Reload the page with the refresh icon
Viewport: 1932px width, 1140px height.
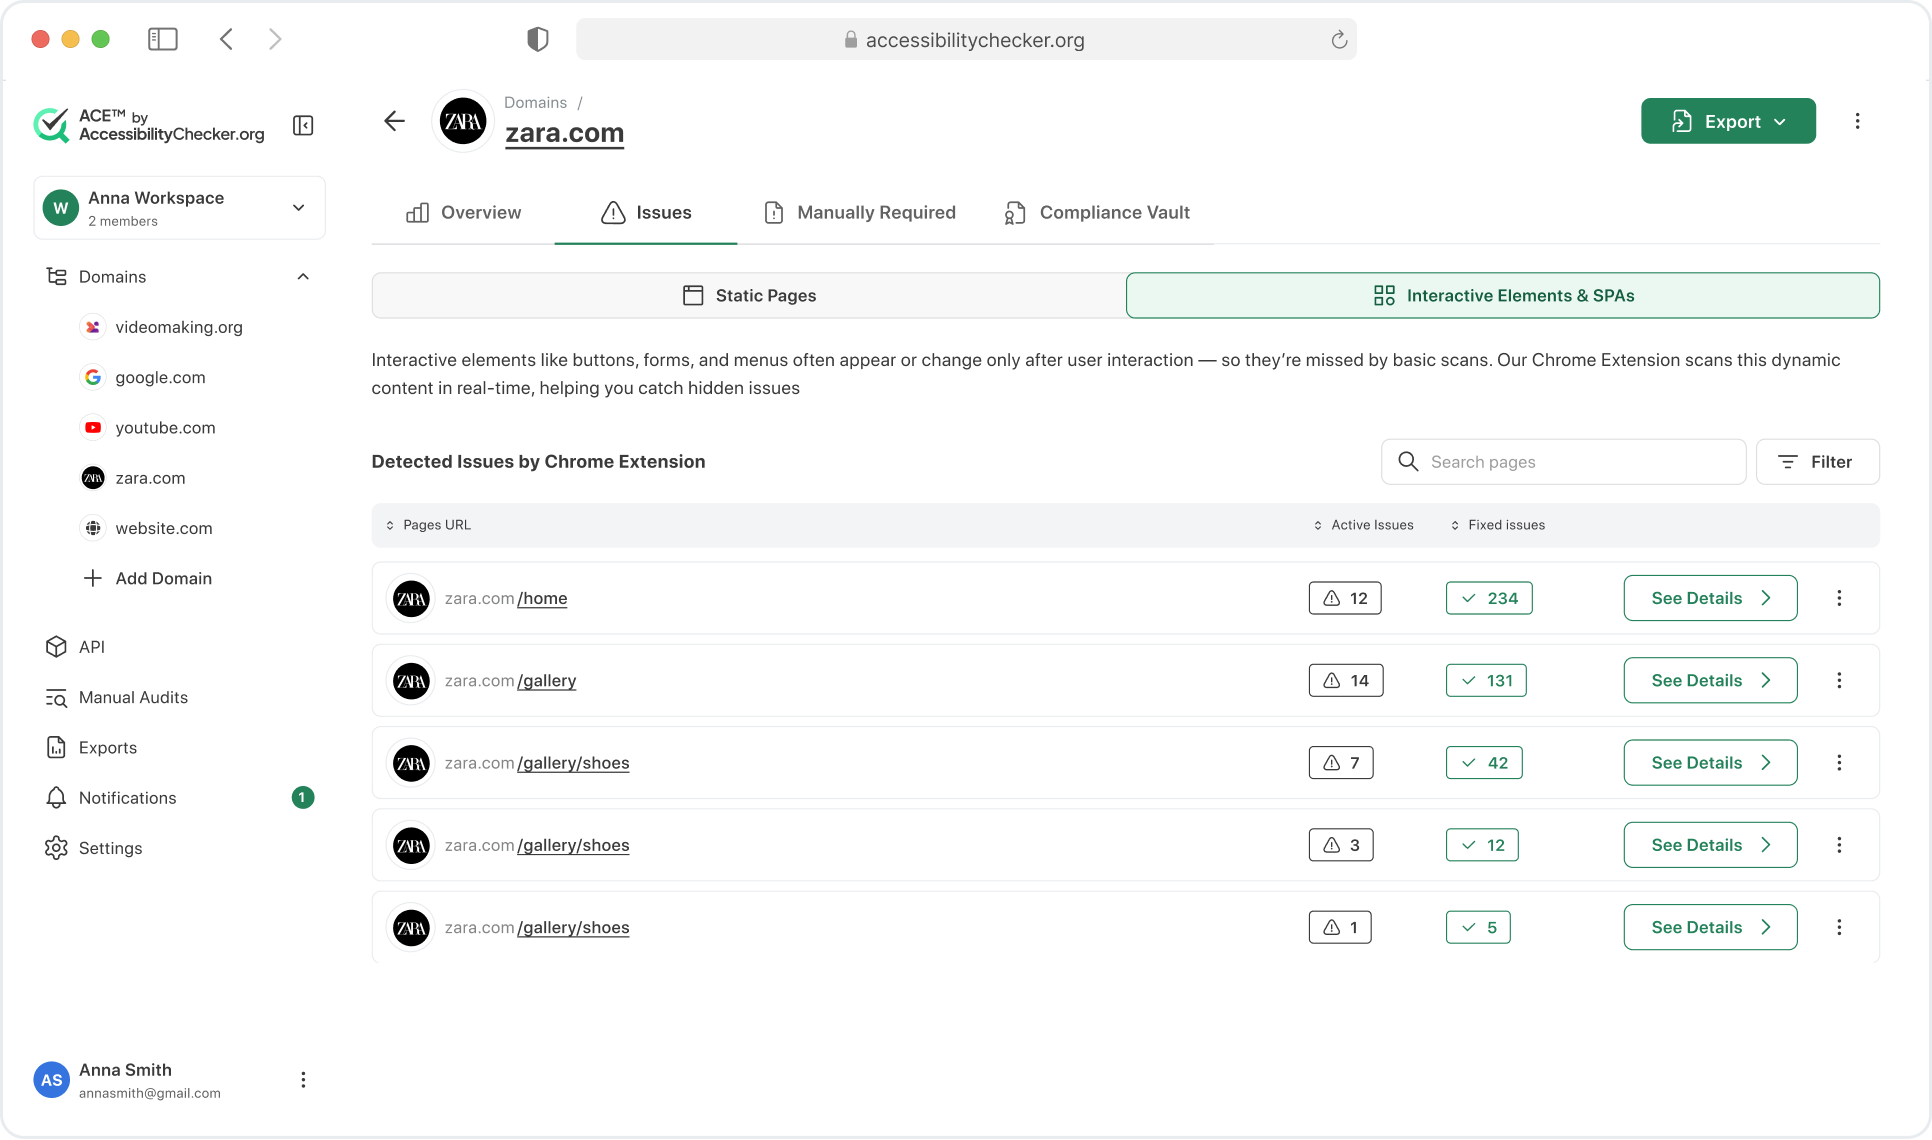(x=1339, y=40)
